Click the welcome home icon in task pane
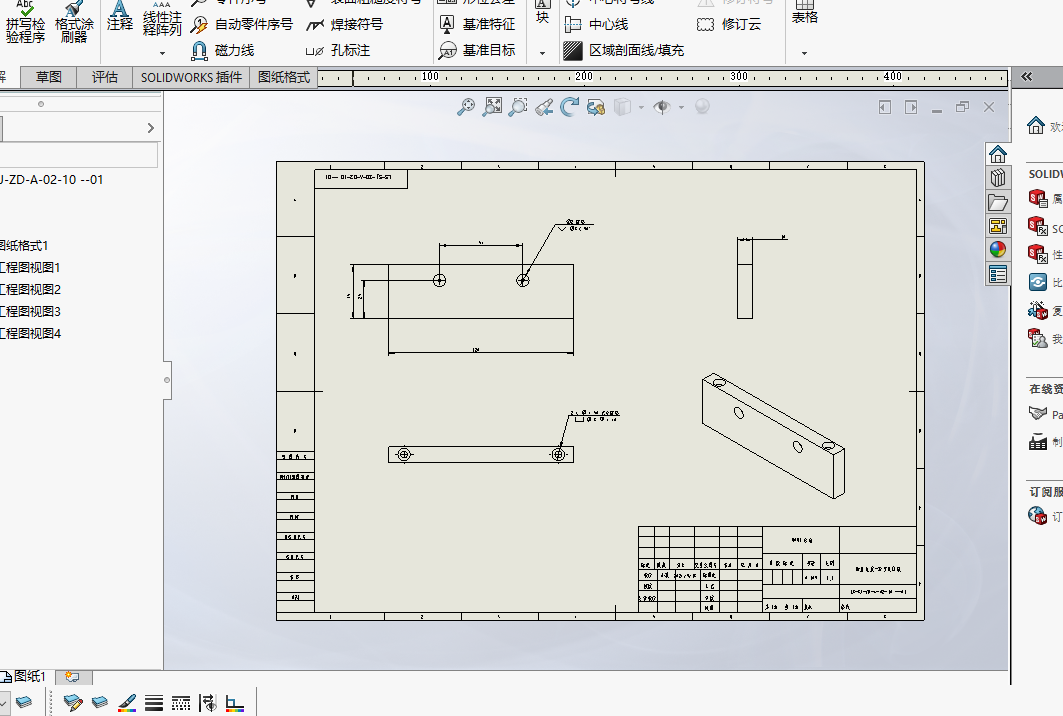Viewport: 1063px width, 716px height. tap(1036, 125)
